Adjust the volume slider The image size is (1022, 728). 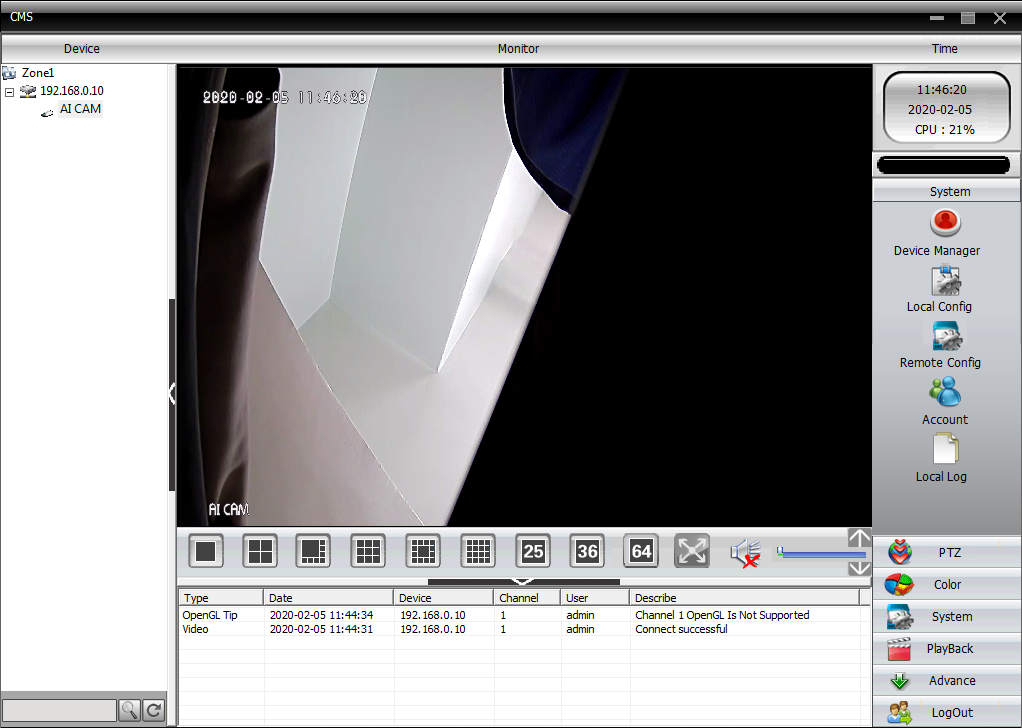tap(821, 554)
